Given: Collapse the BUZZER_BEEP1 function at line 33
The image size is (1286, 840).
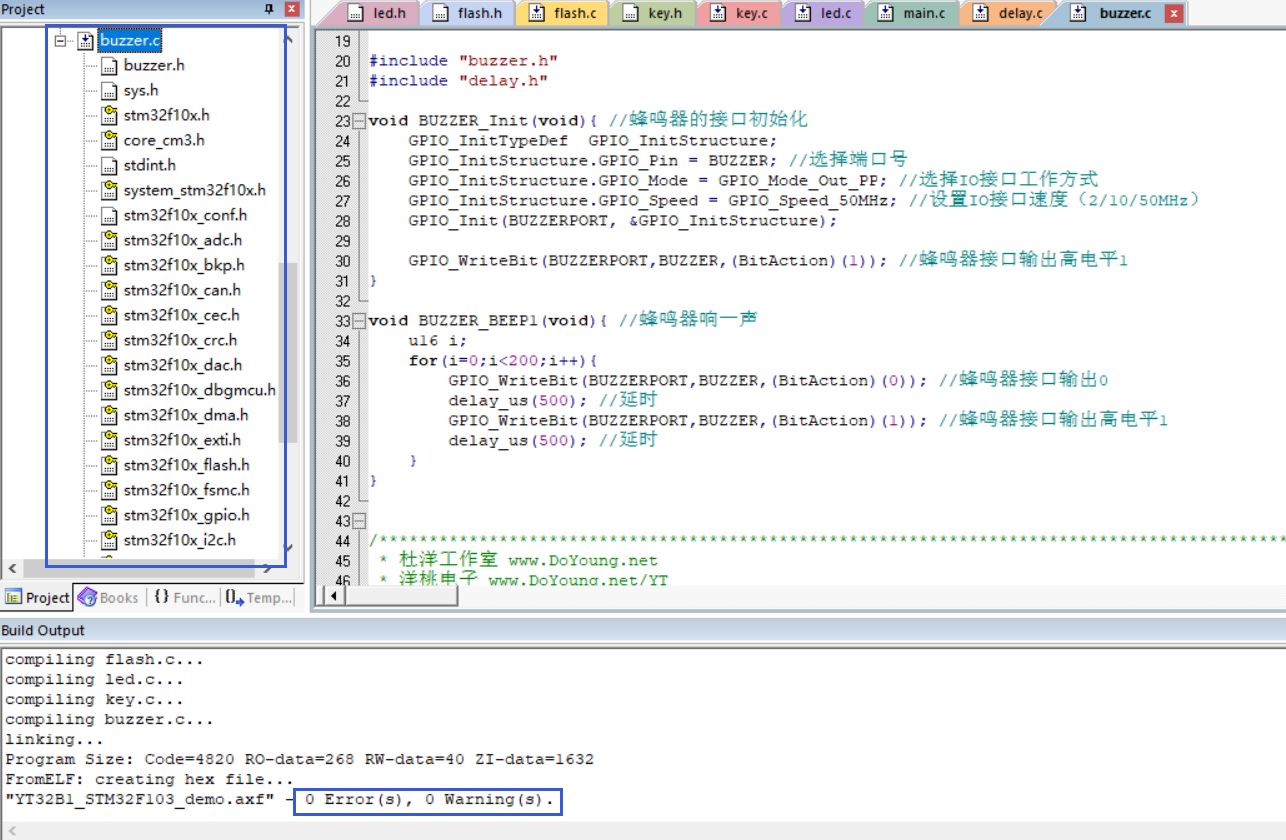Looking at the screenshot, I should pos(360,321).
